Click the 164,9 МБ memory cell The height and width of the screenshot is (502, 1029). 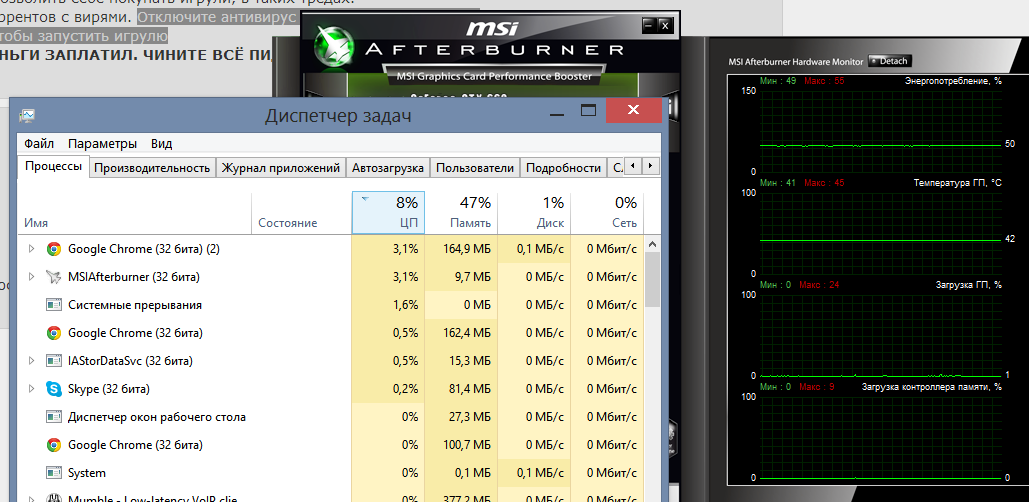tap(461, 249)
